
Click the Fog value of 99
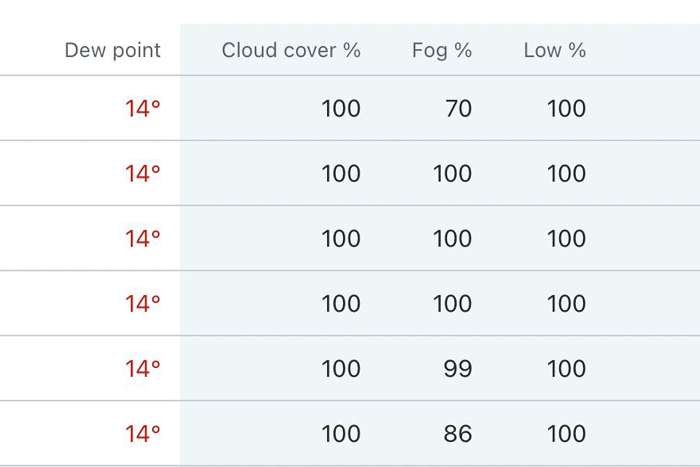point(457,369)
